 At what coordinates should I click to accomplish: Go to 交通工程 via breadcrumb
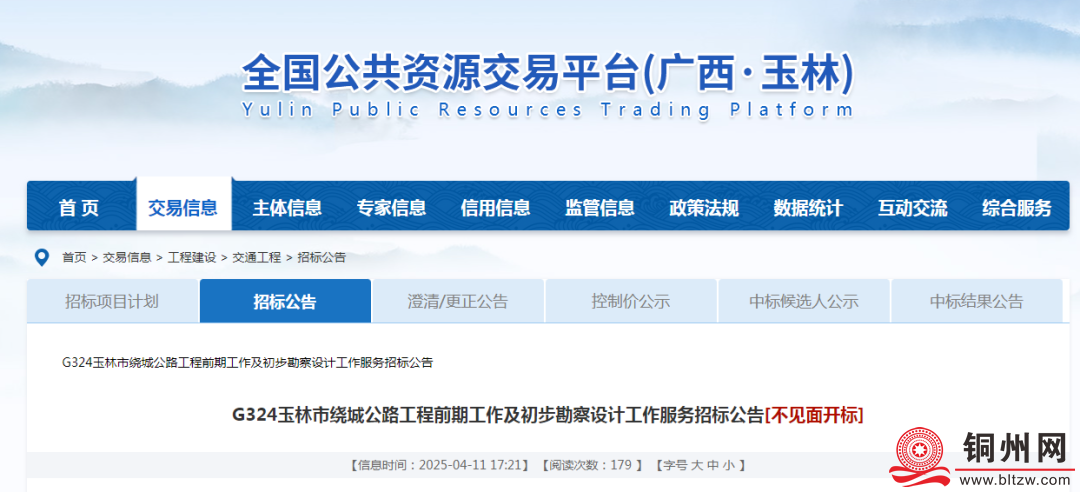click(x=256, y=258)
